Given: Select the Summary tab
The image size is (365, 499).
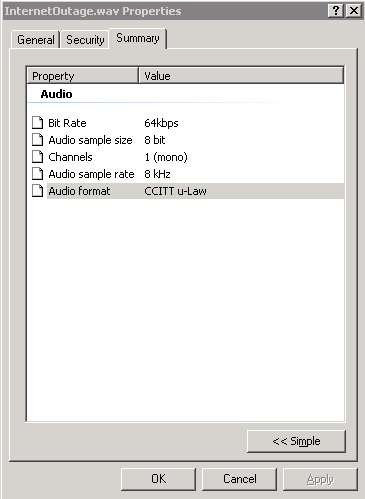Looking at the screenshot, I should [138, 39].
